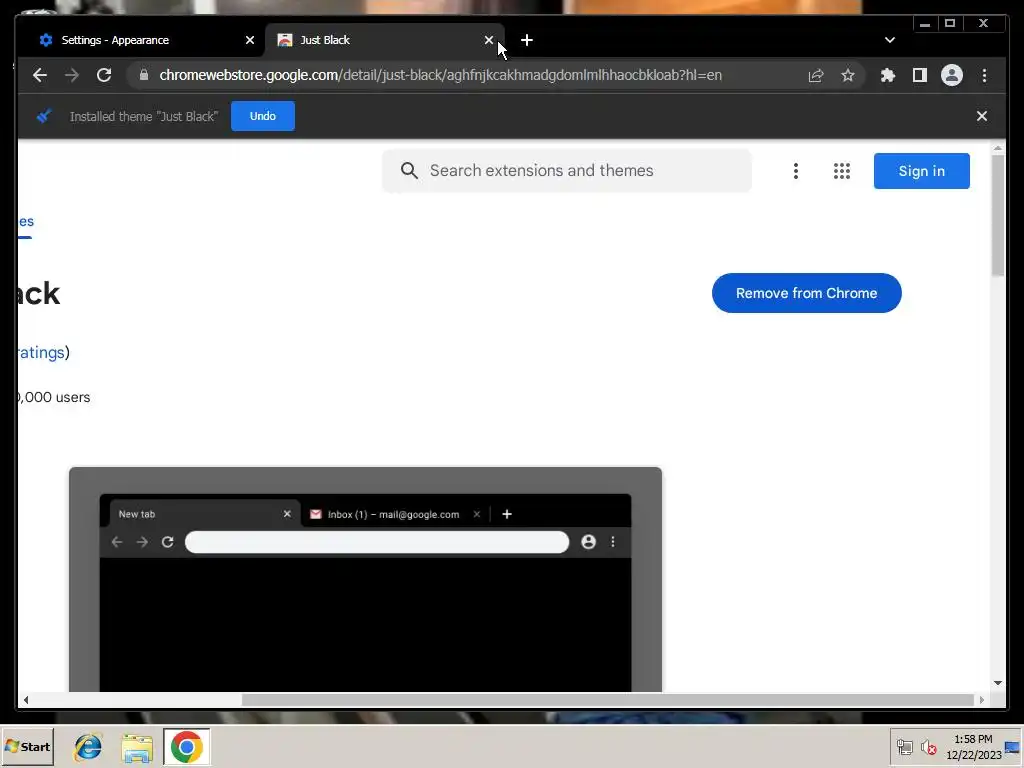Bookmark the page with the star icon
Image resolution: width=1024 pixels, height=768 pixels.
(x=848, y=76)
